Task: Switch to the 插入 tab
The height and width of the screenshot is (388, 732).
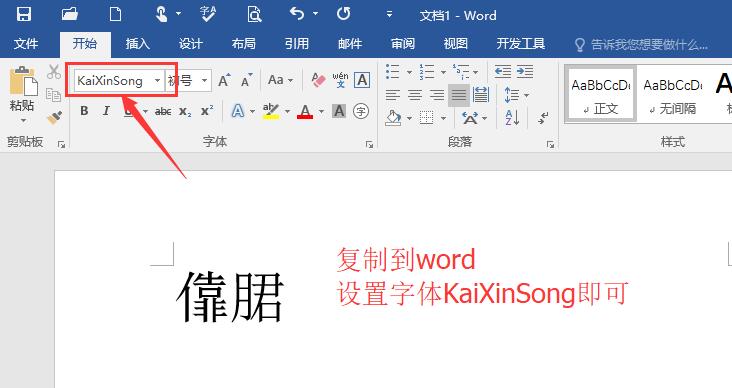Action: (137, 44)
